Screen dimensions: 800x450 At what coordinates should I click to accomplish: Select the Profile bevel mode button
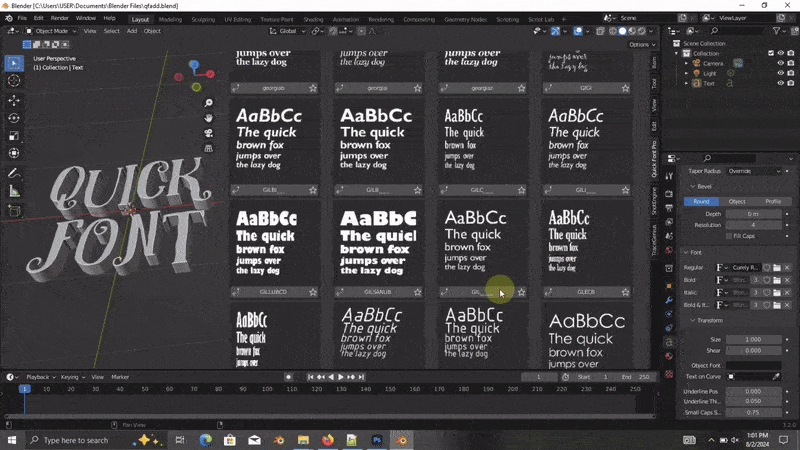click(773, 202)
